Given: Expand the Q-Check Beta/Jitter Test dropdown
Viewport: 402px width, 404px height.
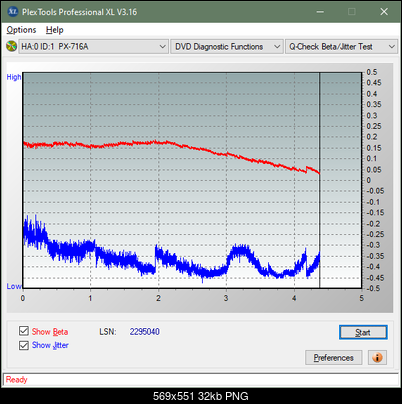Looking at the screenshot, I should click(342, 47).
